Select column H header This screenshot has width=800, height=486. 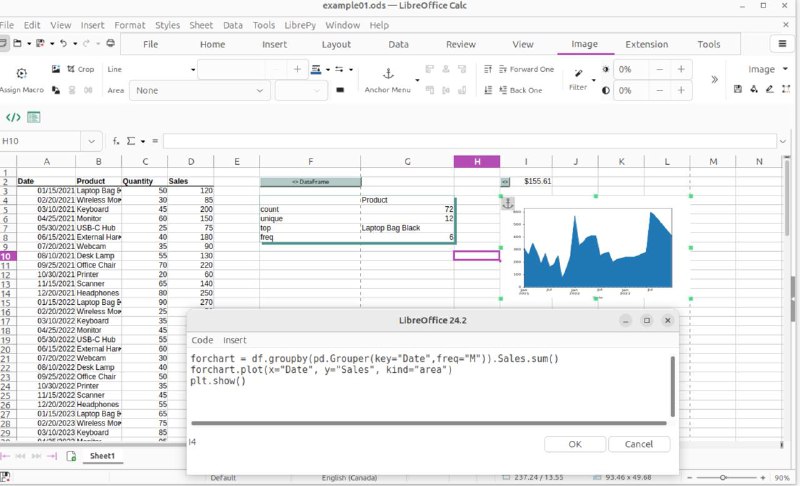pos(477,162)
